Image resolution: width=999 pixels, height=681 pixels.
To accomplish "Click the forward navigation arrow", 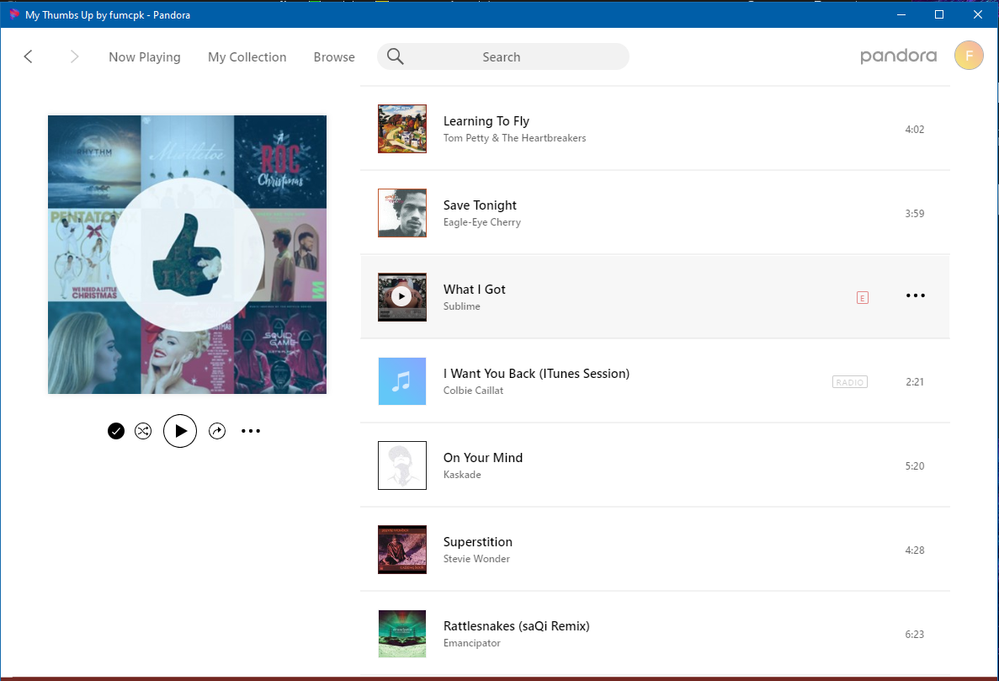I will [x=74, y=57].
